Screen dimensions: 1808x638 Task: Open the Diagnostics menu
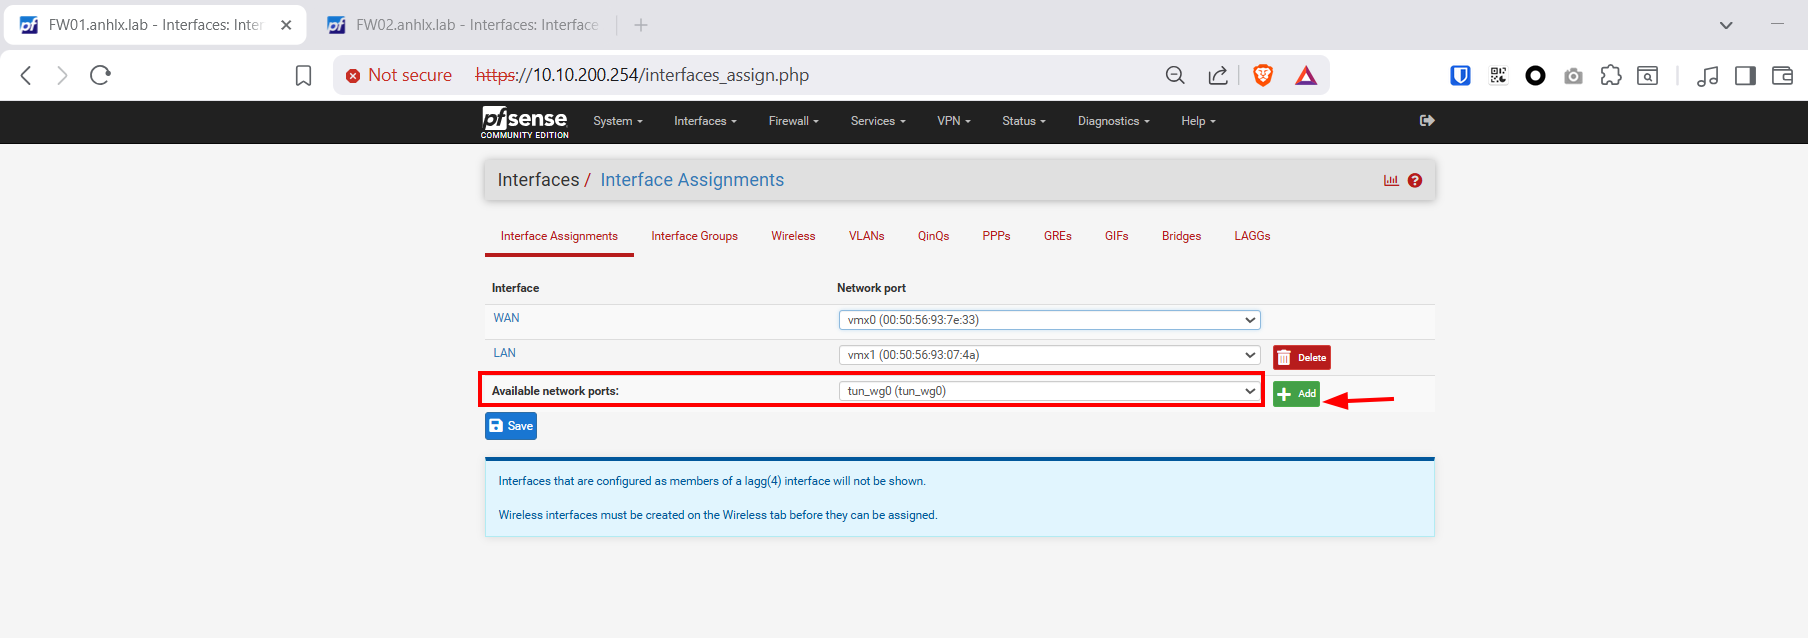click(1113, 121)
